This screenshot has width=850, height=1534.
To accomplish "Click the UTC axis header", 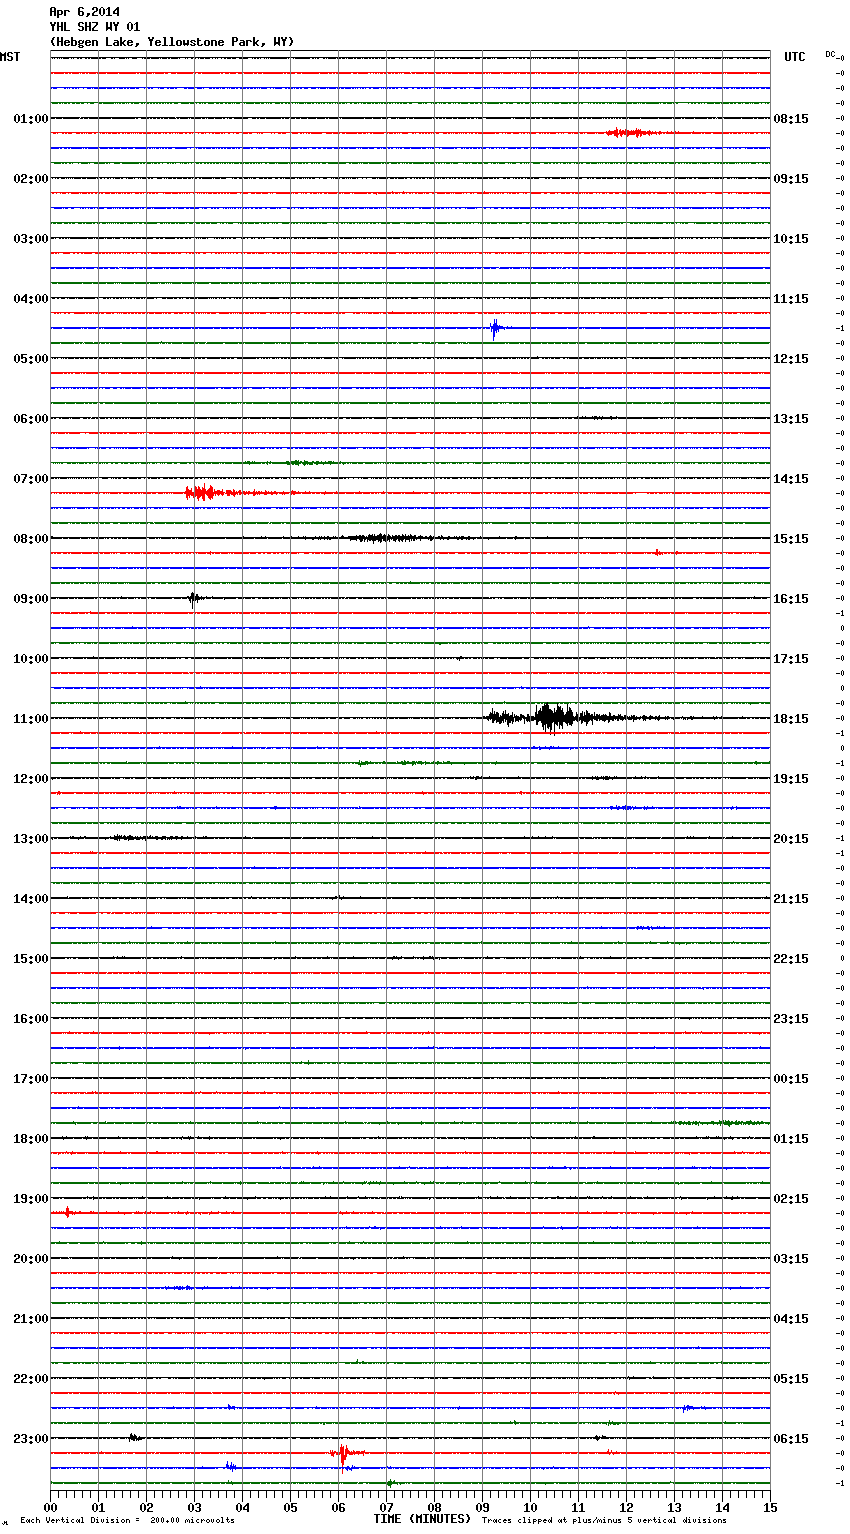I will tap(795, 57).
